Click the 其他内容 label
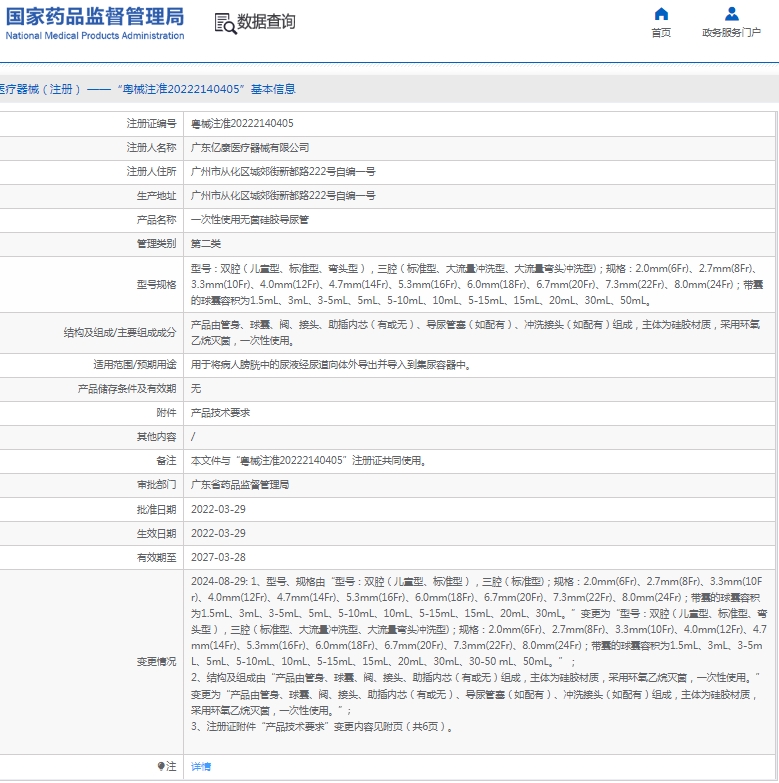 click(x=156, y=436)
